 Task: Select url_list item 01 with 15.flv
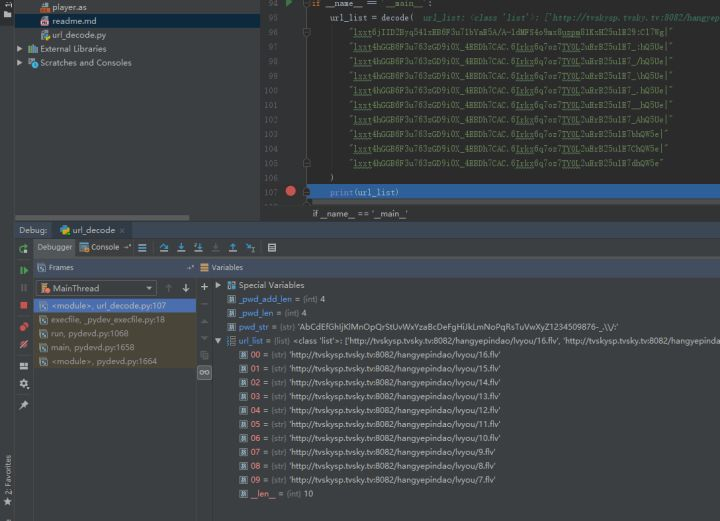[x=370, y=369]
